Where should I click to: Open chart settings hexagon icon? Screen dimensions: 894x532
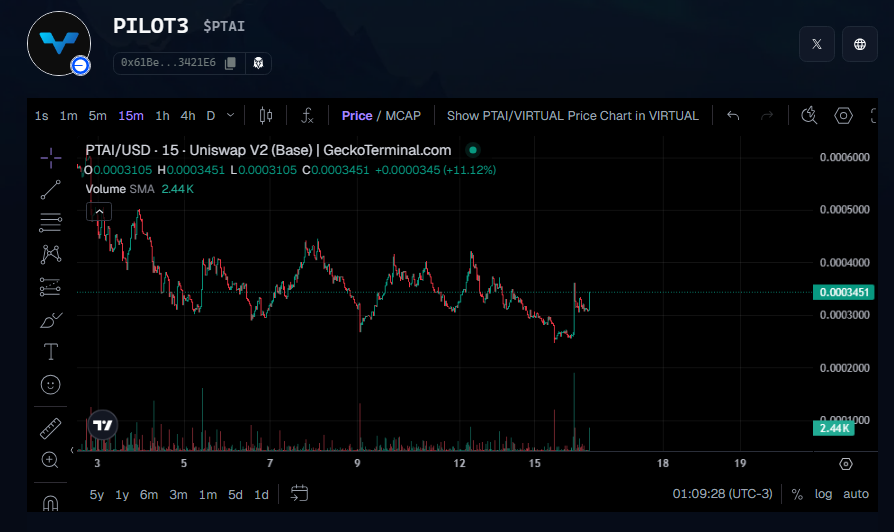pyautogui.click(x=843, y=116)
